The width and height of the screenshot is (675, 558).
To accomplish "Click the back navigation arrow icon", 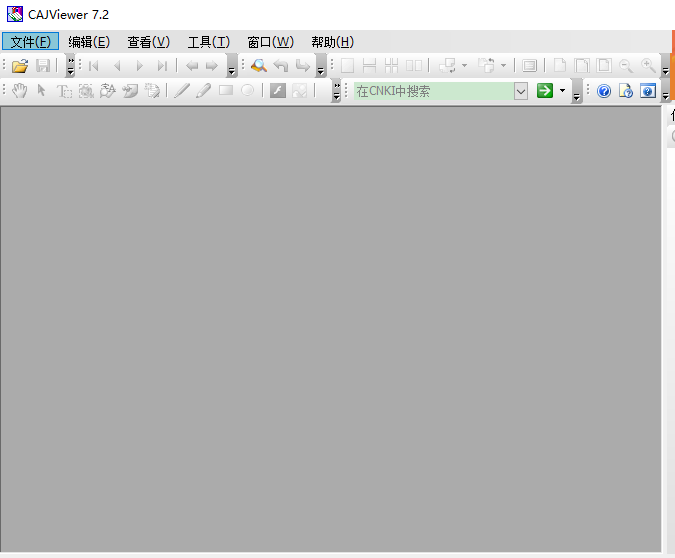I will click(192, 66).
